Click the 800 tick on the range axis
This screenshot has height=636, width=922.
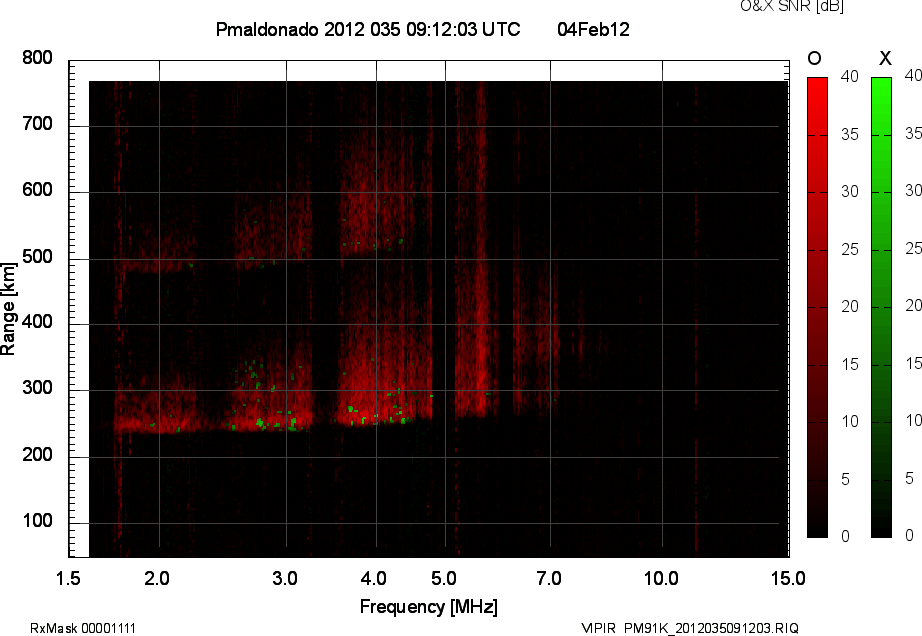pos(37,59)
